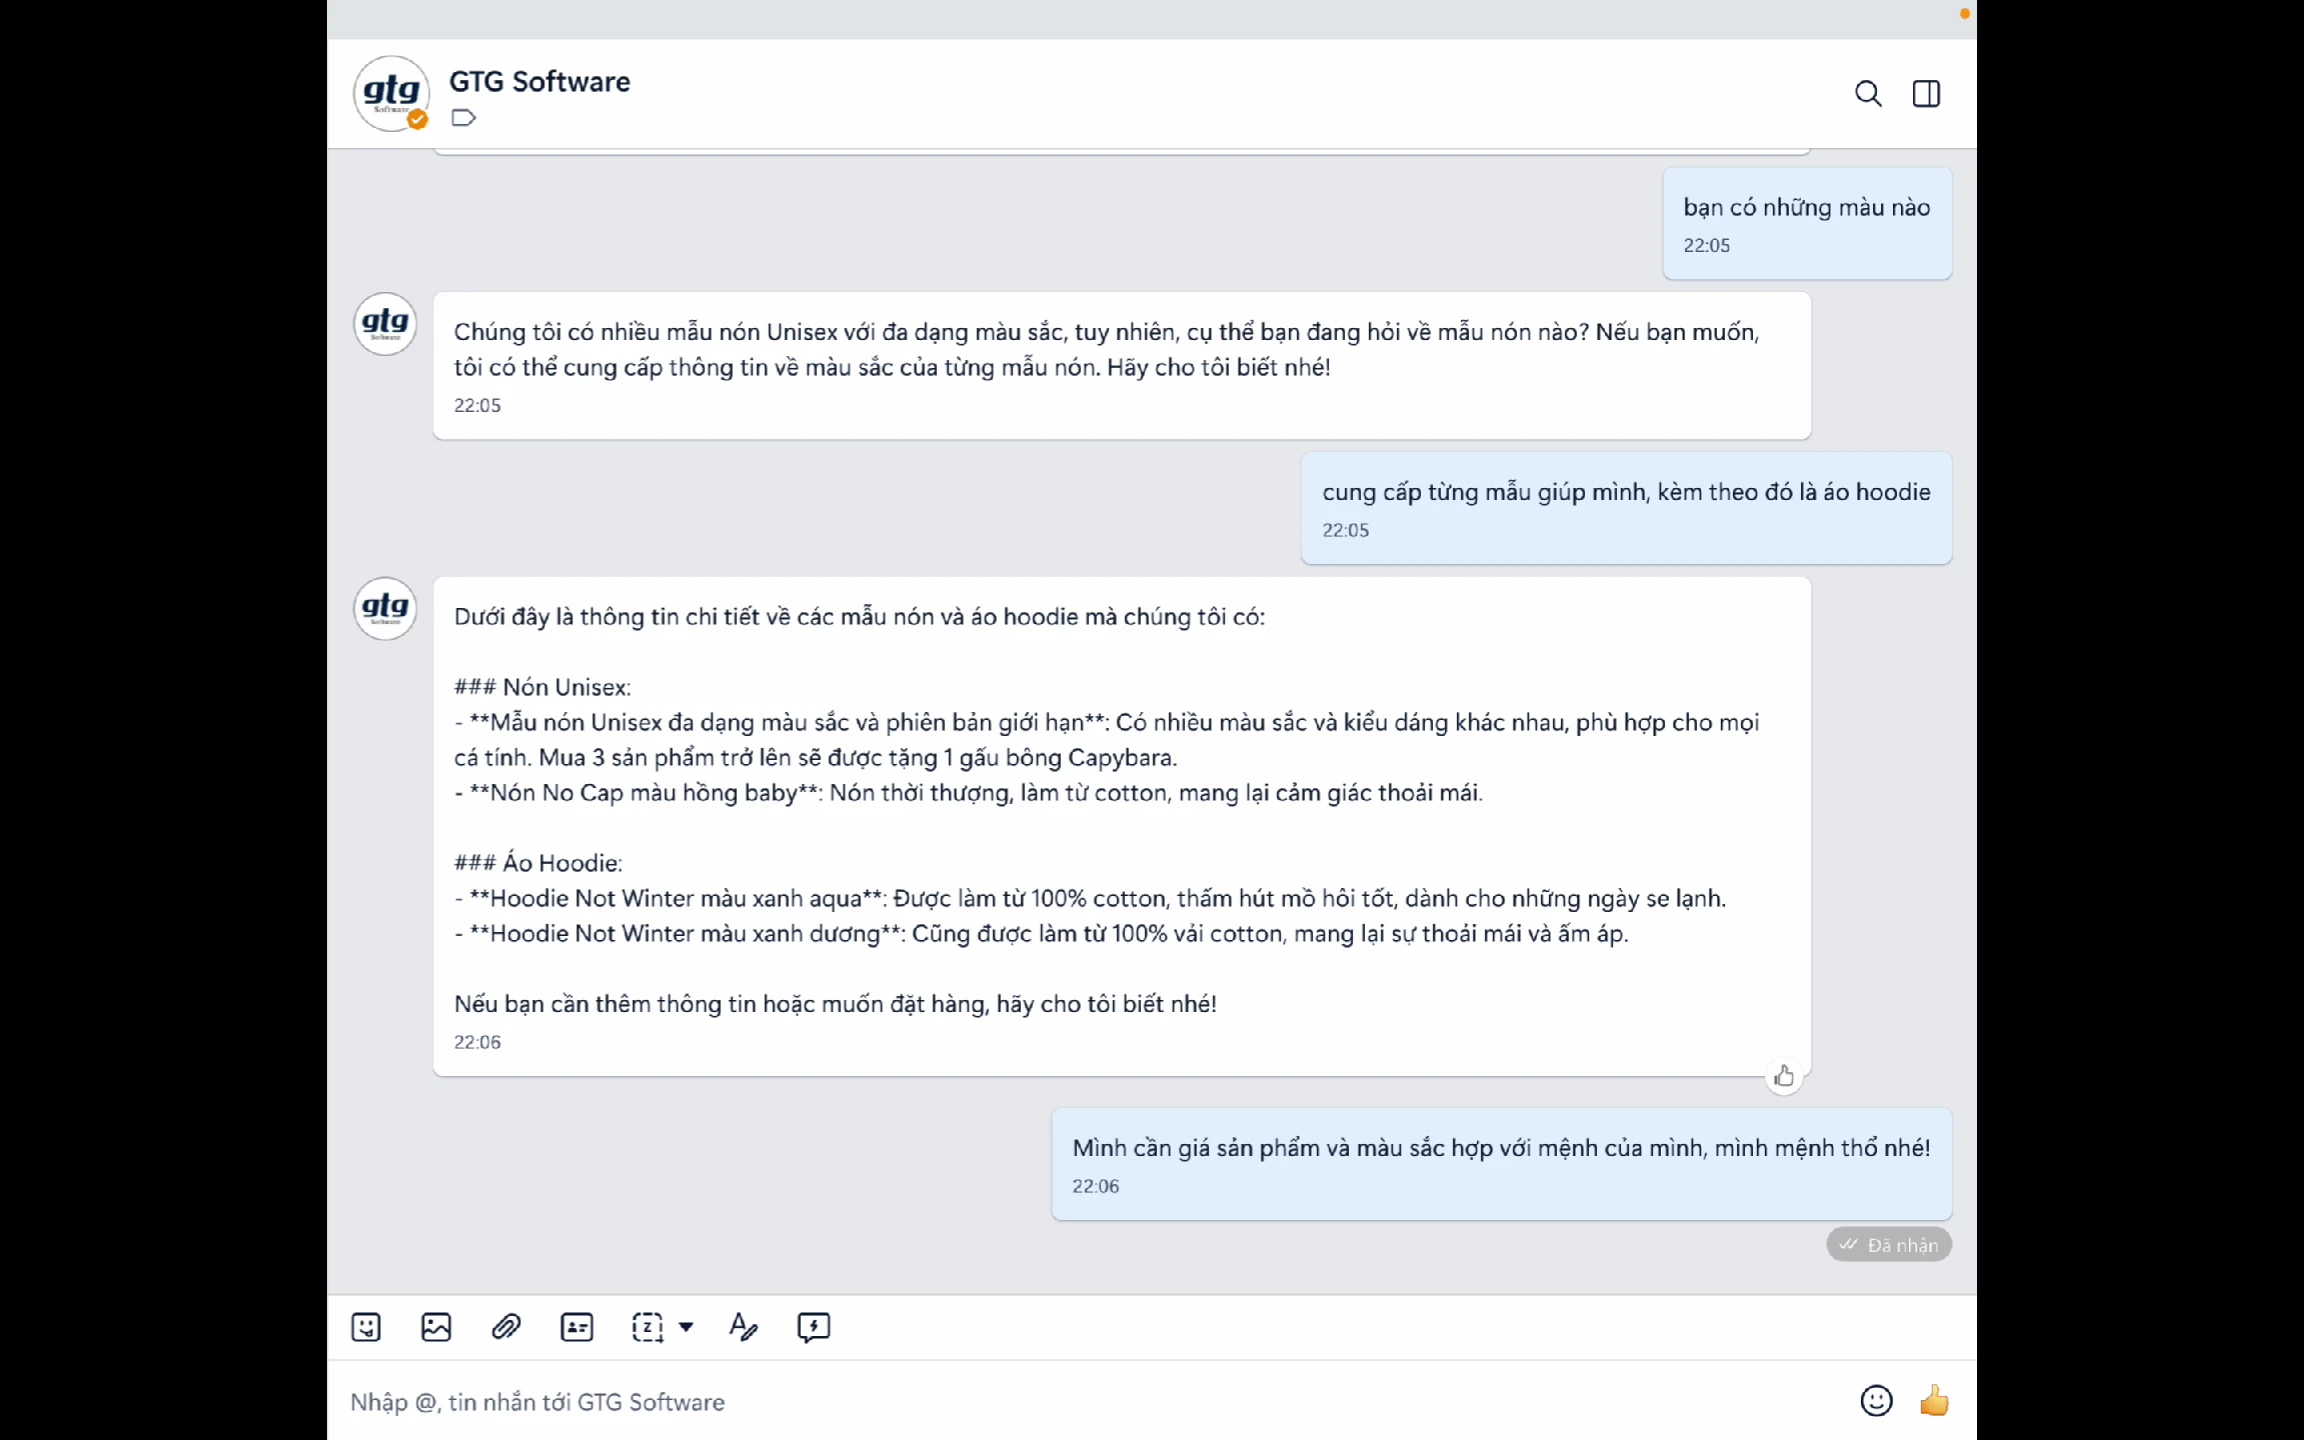Send a contact card via the toolbar
Viewport: 2304px width, 1440px height.
click(577, 1327)
